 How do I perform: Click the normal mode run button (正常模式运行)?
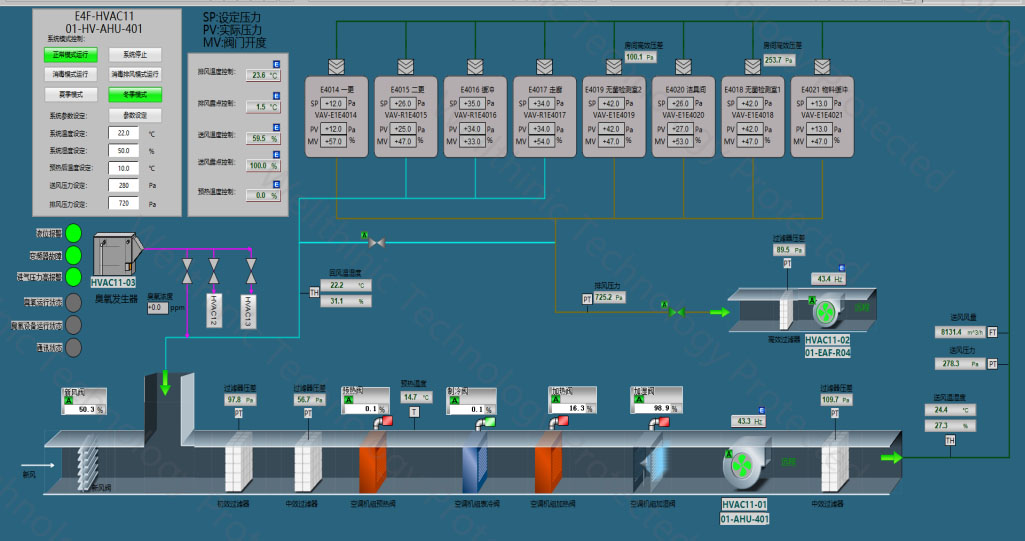[71, 55]
